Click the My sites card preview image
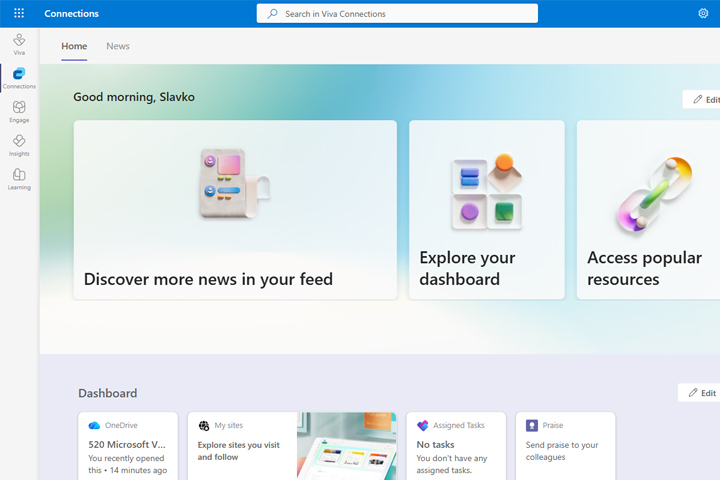720x480 pixels. point(347,446)
